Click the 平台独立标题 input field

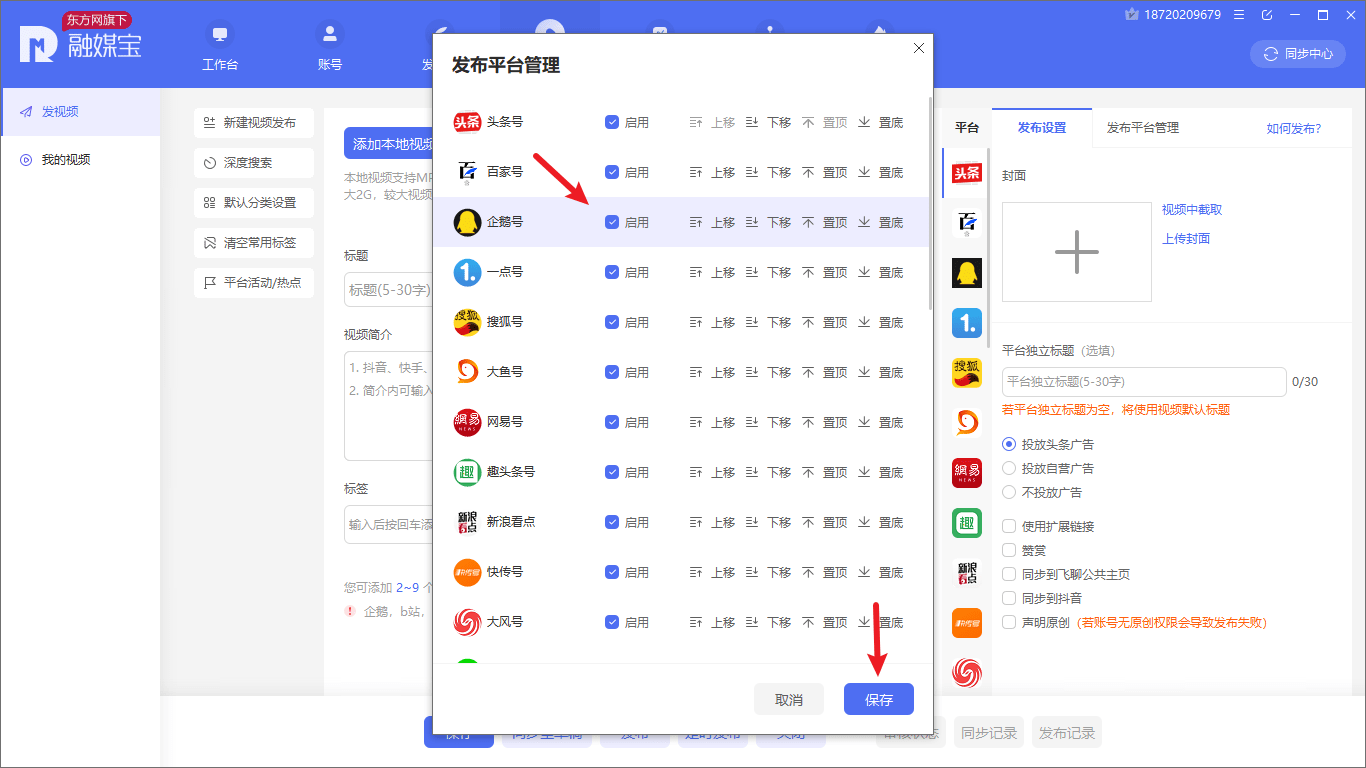[1144, 382]
